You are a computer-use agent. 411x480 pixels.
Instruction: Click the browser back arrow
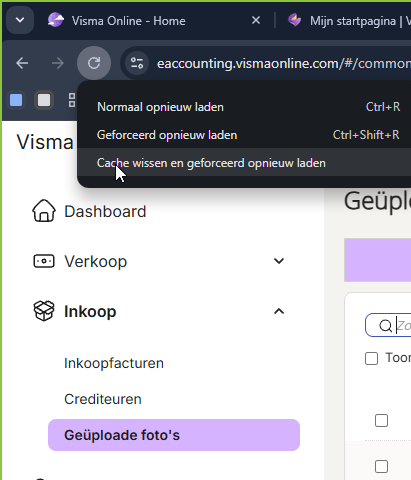coord(22,63)
